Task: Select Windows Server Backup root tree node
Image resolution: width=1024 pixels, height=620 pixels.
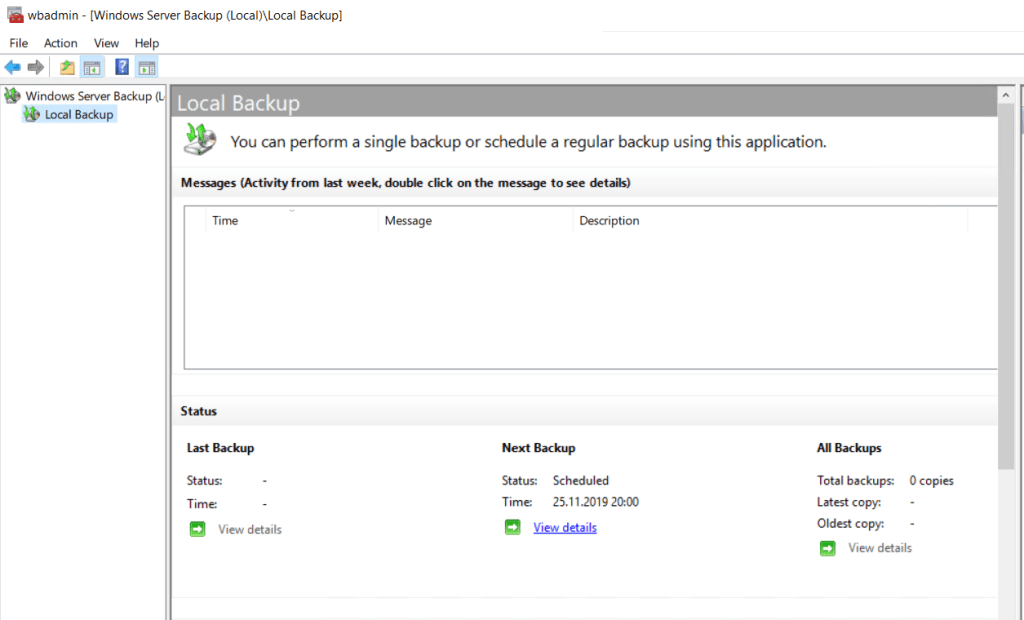Action: coord(88,96)
